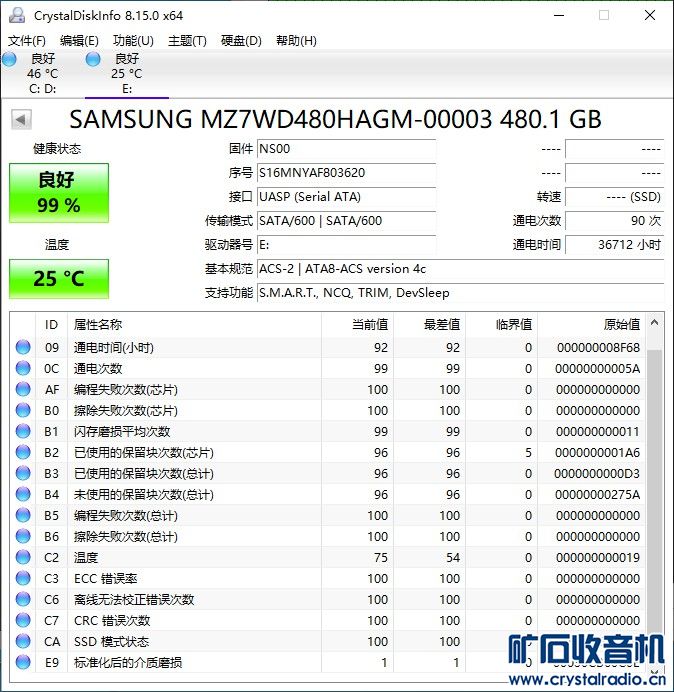Click the serial number field S16MNYAF803620
Viewport: 674px width, 692px height.
346,173
